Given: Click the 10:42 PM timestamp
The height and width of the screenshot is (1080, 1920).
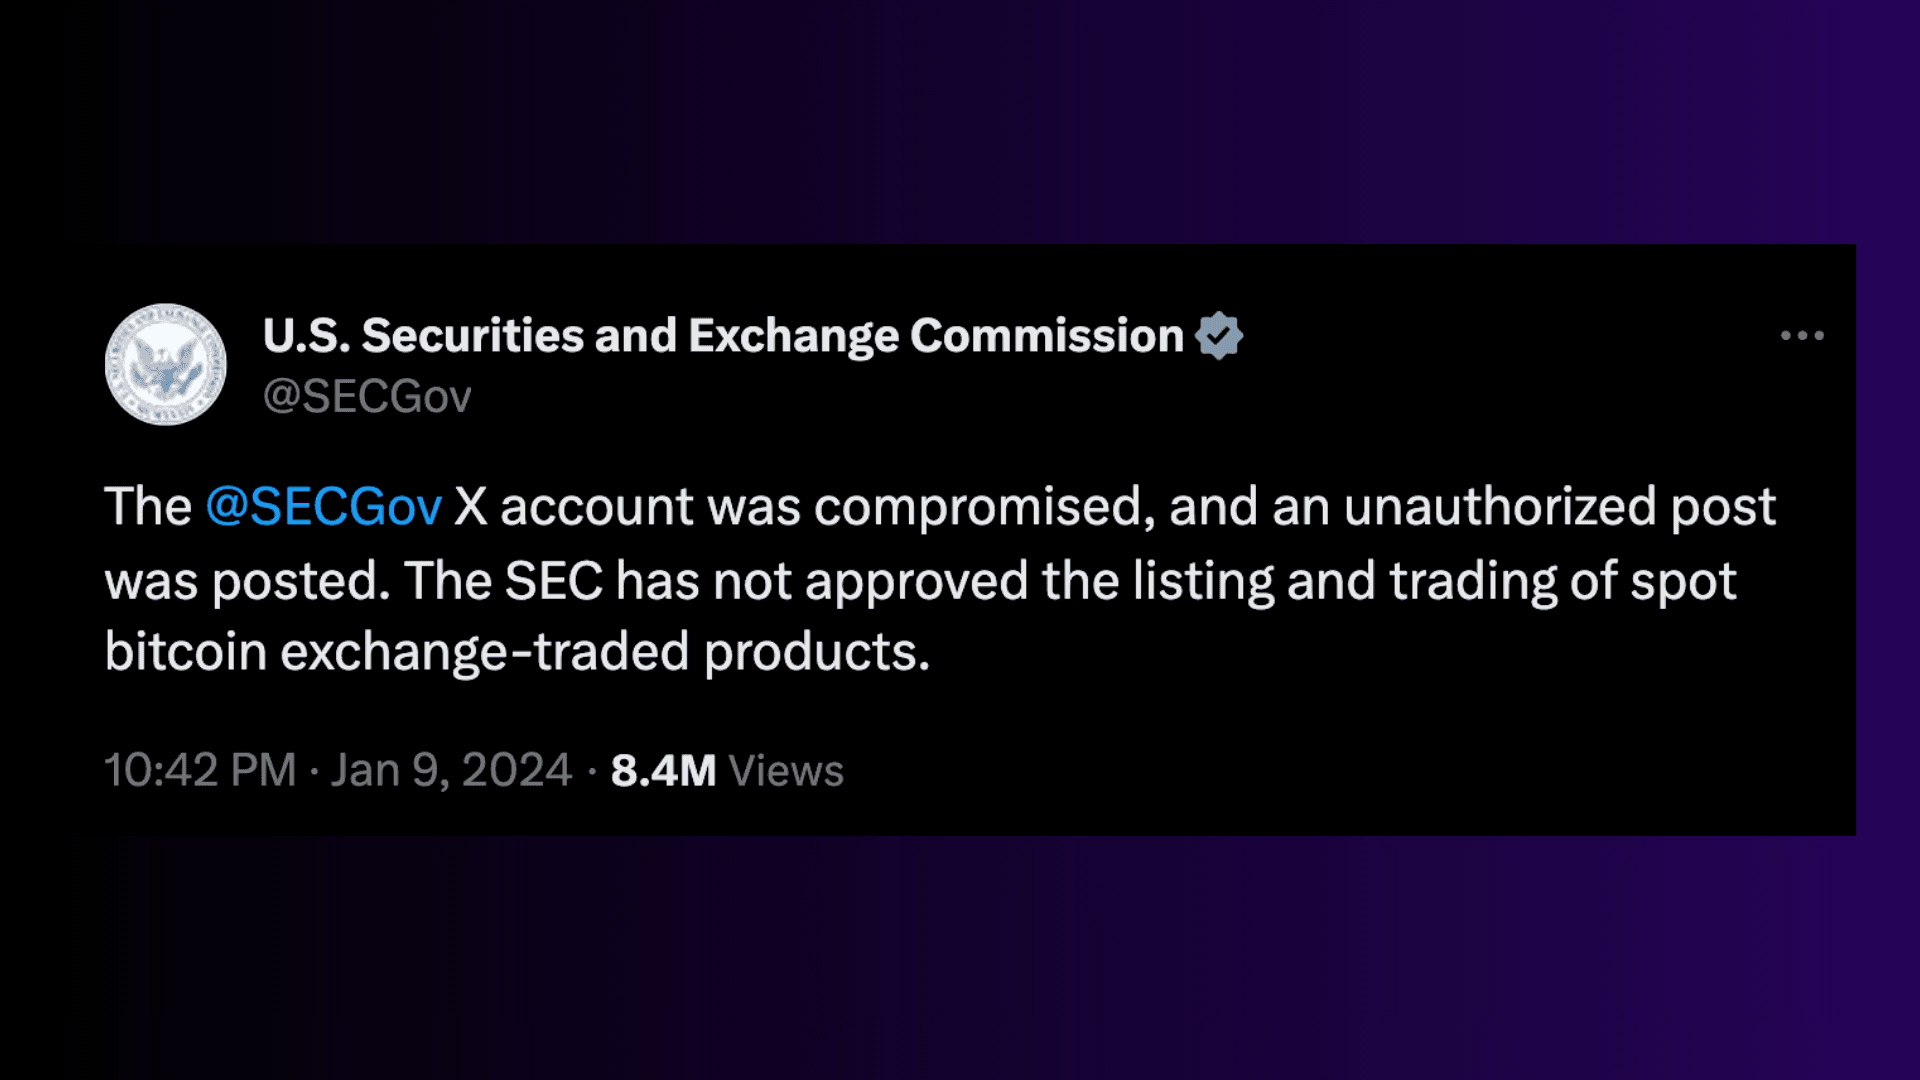Looking at the screenshot, I should click(200, 770).
